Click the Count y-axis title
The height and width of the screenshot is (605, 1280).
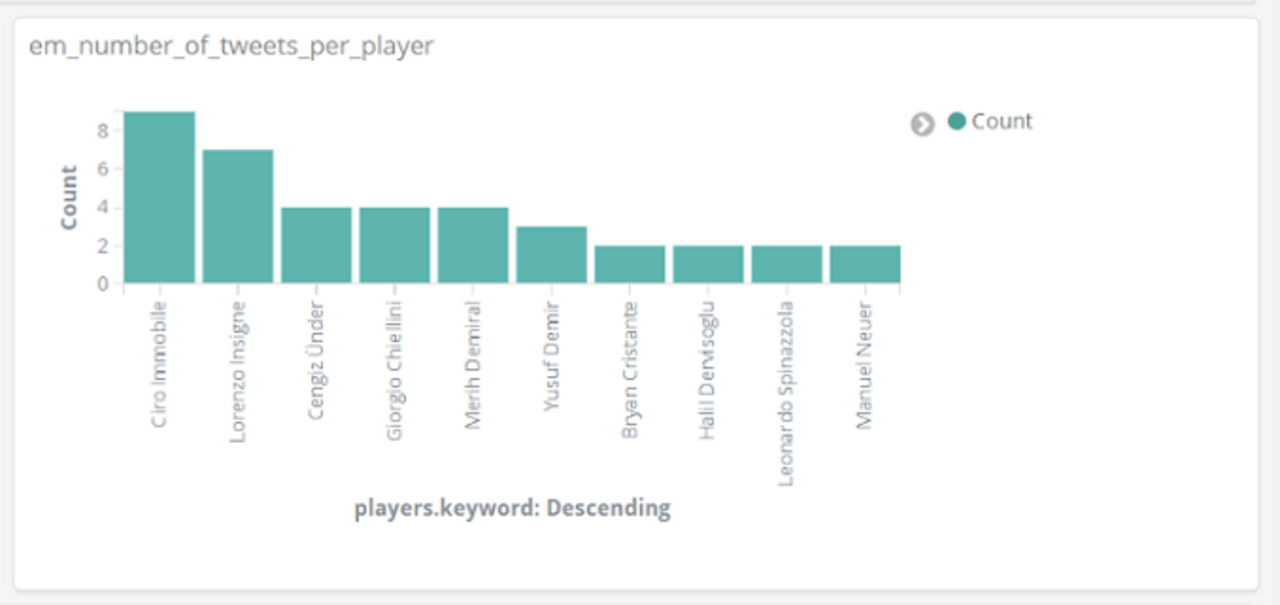(x=69, y=198)
